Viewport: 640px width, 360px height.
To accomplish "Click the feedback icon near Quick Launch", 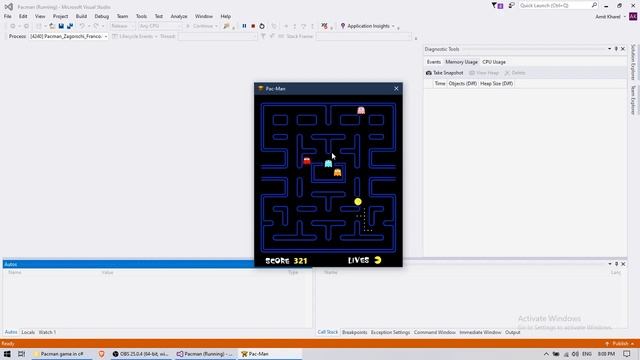I will 511,5.
